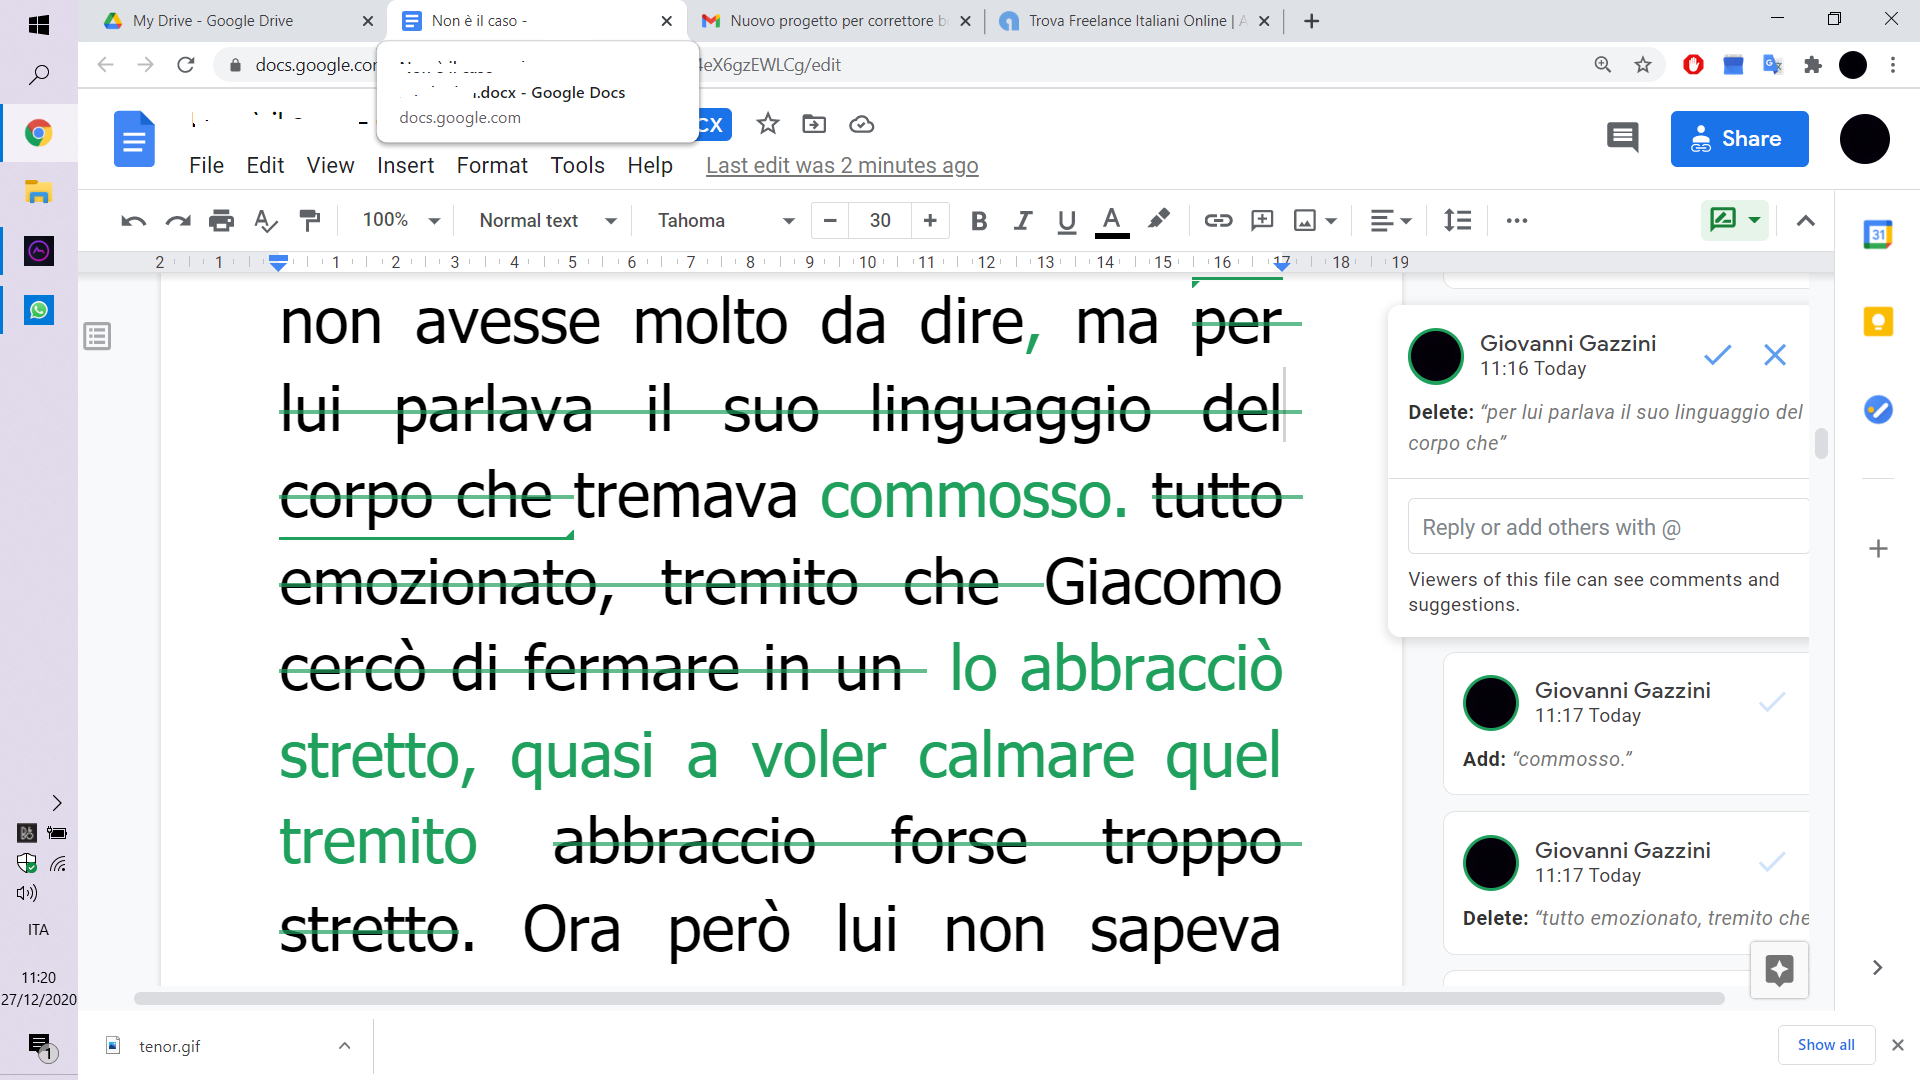Click the print icon in toolbar
Viewport: 1920px width, 1080px height.
point(221,220)
